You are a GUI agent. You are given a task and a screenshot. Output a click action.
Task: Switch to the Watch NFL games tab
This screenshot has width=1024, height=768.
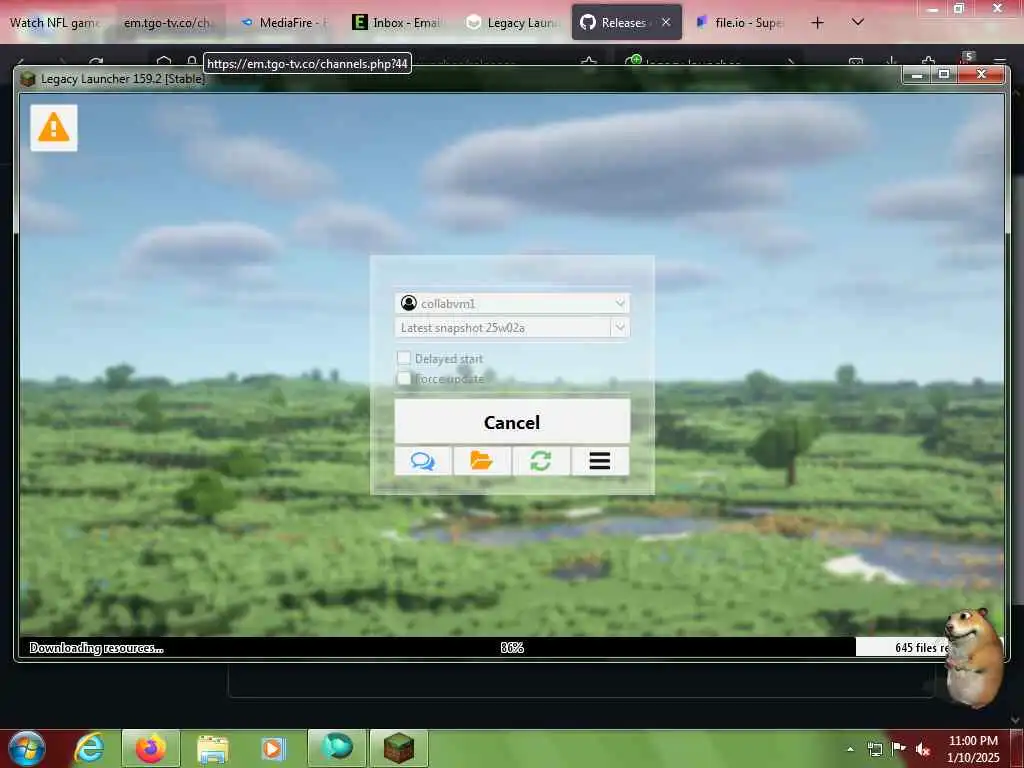pyautogui.click(x=56, y=23)
